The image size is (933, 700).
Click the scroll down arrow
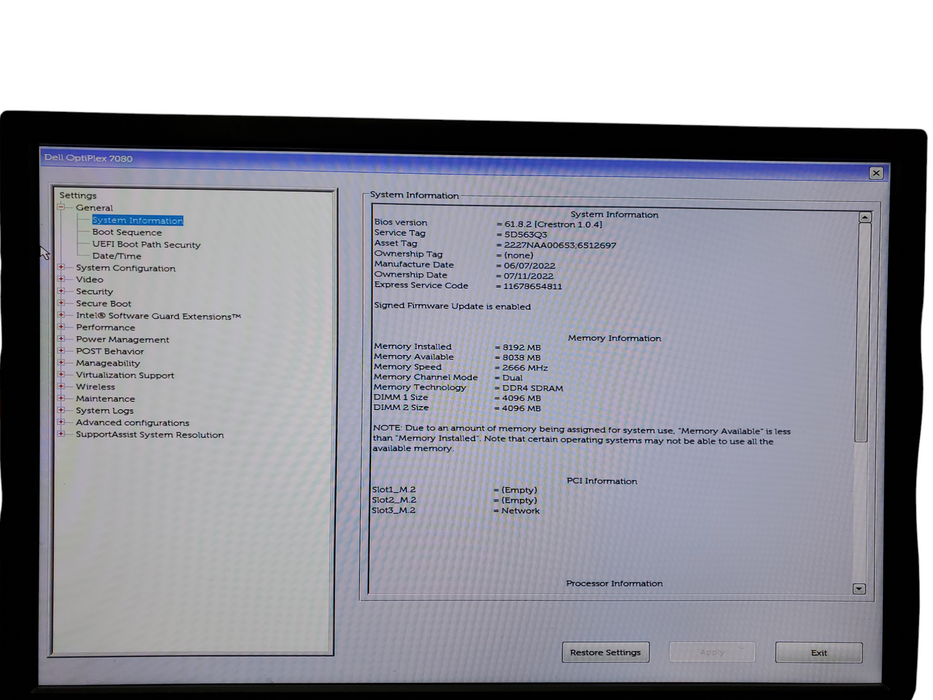[859, 589]
